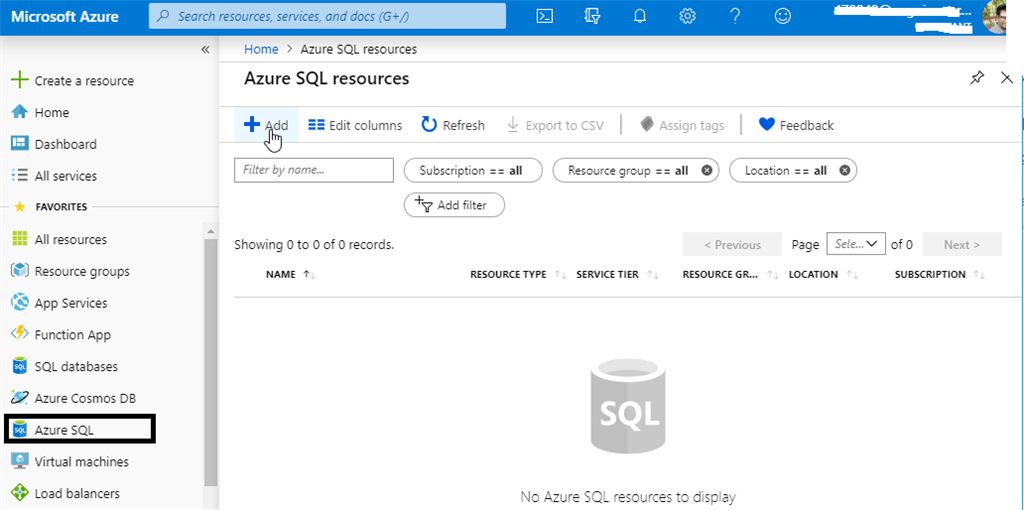Click the SQL databases icon

click(x=20, y=366)
